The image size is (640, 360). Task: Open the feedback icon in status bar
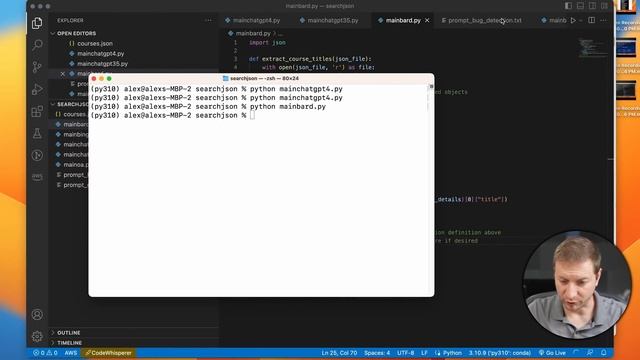[x=590, y=353]
